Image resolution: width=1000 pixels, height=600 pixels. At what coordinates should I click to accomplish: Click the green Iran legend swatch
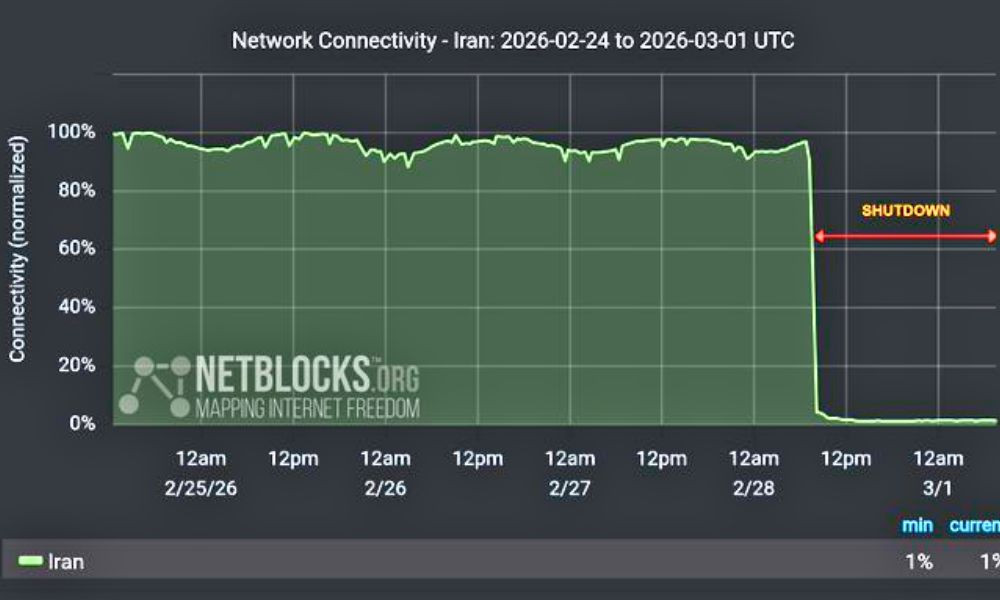tap(32, 562)
